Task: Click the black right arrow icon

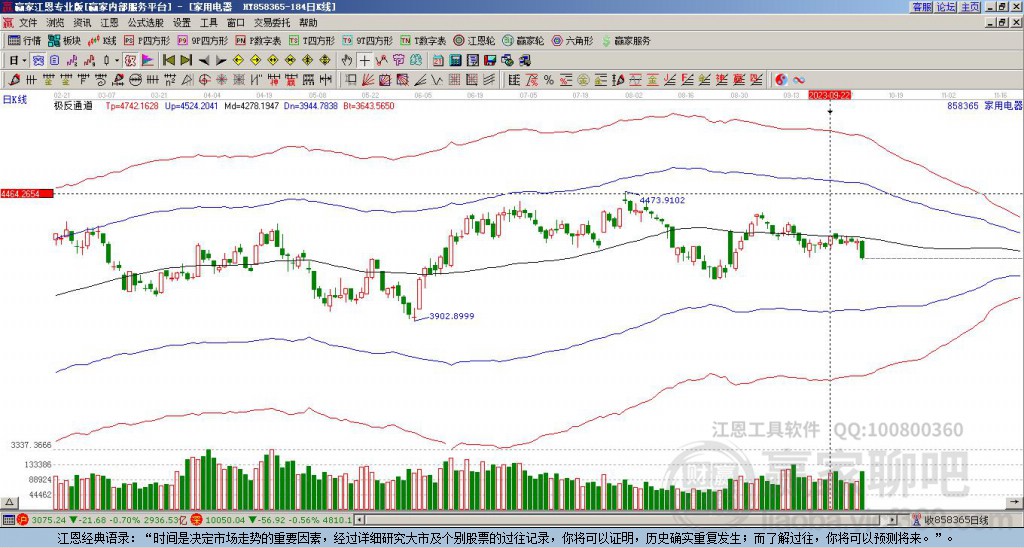Action: [221, 60]
